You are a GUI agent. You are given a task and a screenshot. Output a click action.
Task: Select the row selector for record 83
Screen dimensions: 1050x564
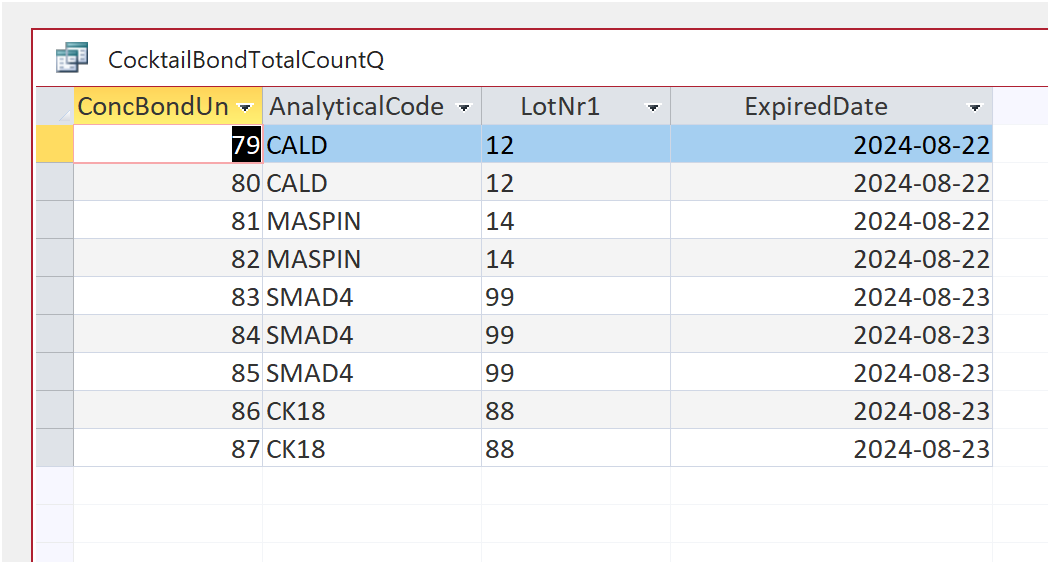pos(55,296)
